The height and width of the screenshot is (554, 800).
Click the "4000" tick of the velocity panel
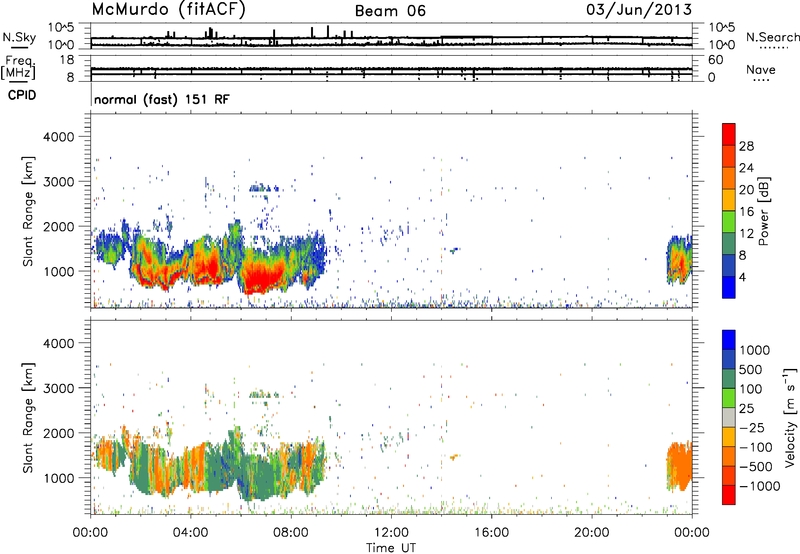coord(59,343)
